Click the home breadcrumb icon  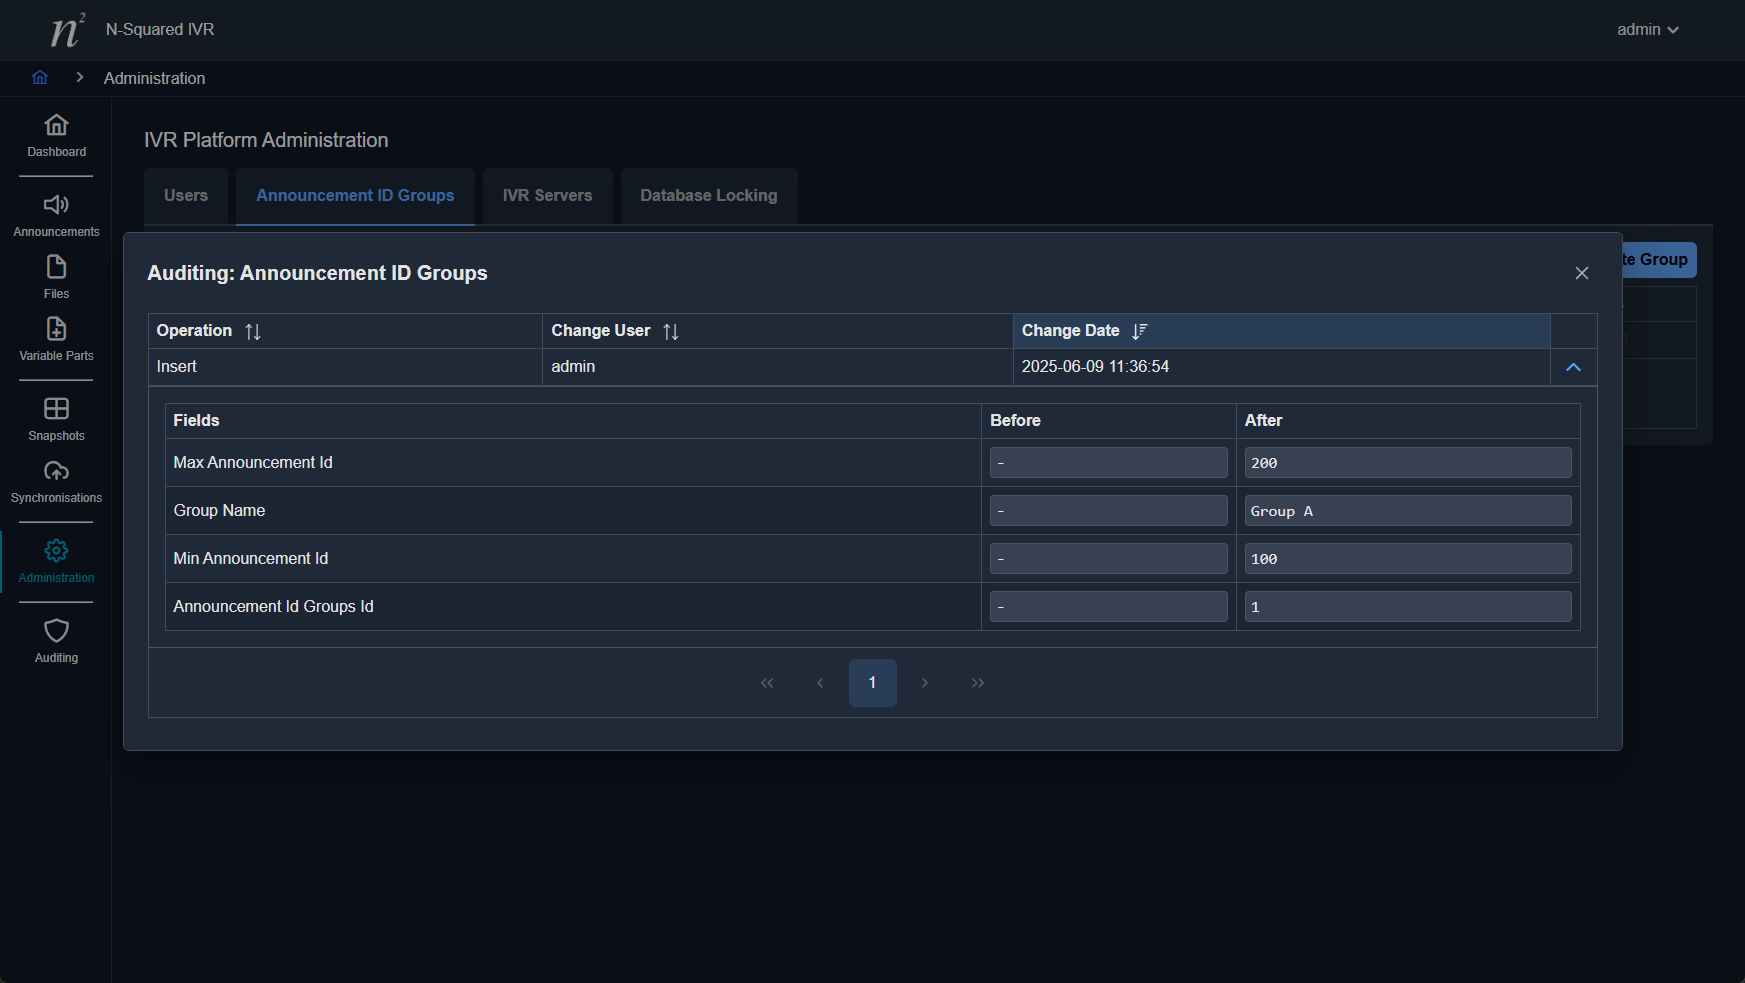[40, 78]
